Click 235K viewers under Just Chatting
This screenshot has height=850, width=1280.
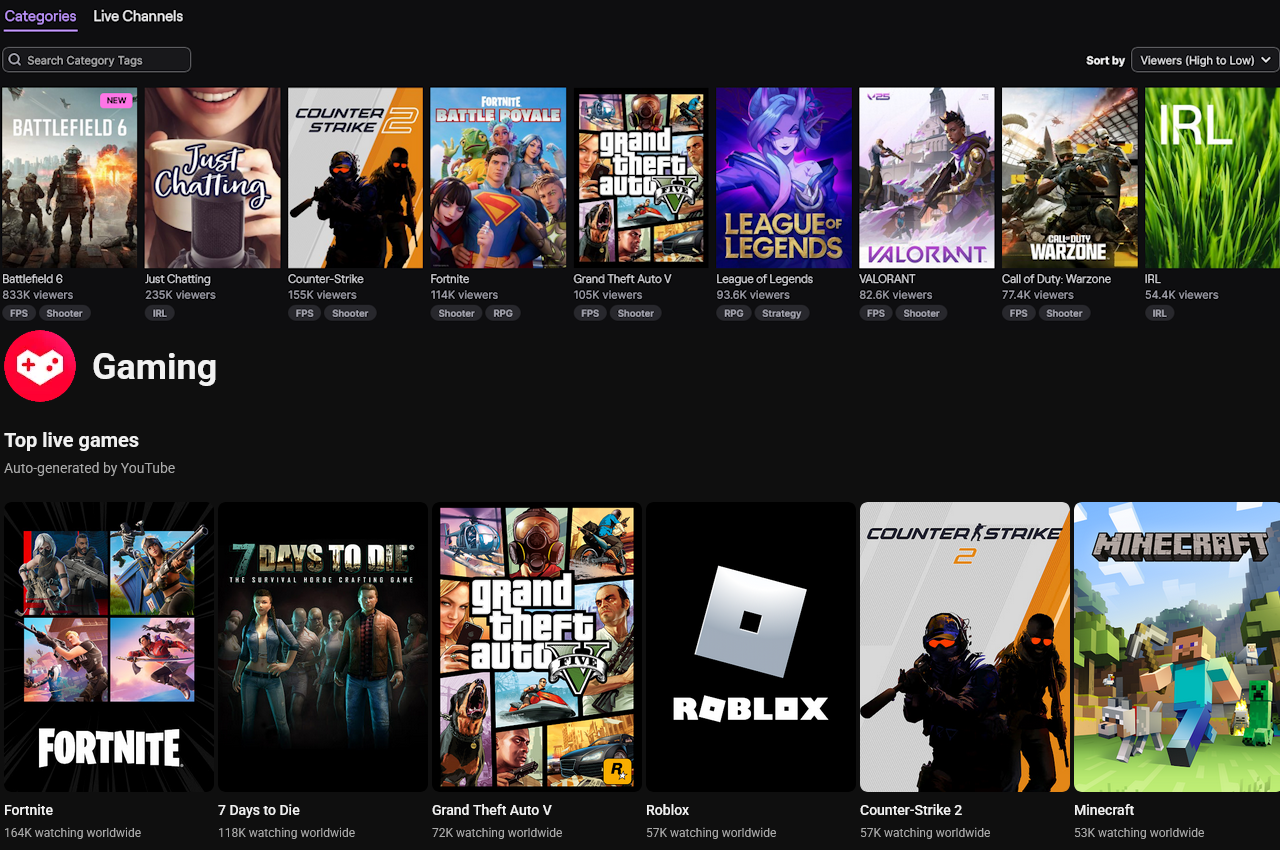[180, 295]
